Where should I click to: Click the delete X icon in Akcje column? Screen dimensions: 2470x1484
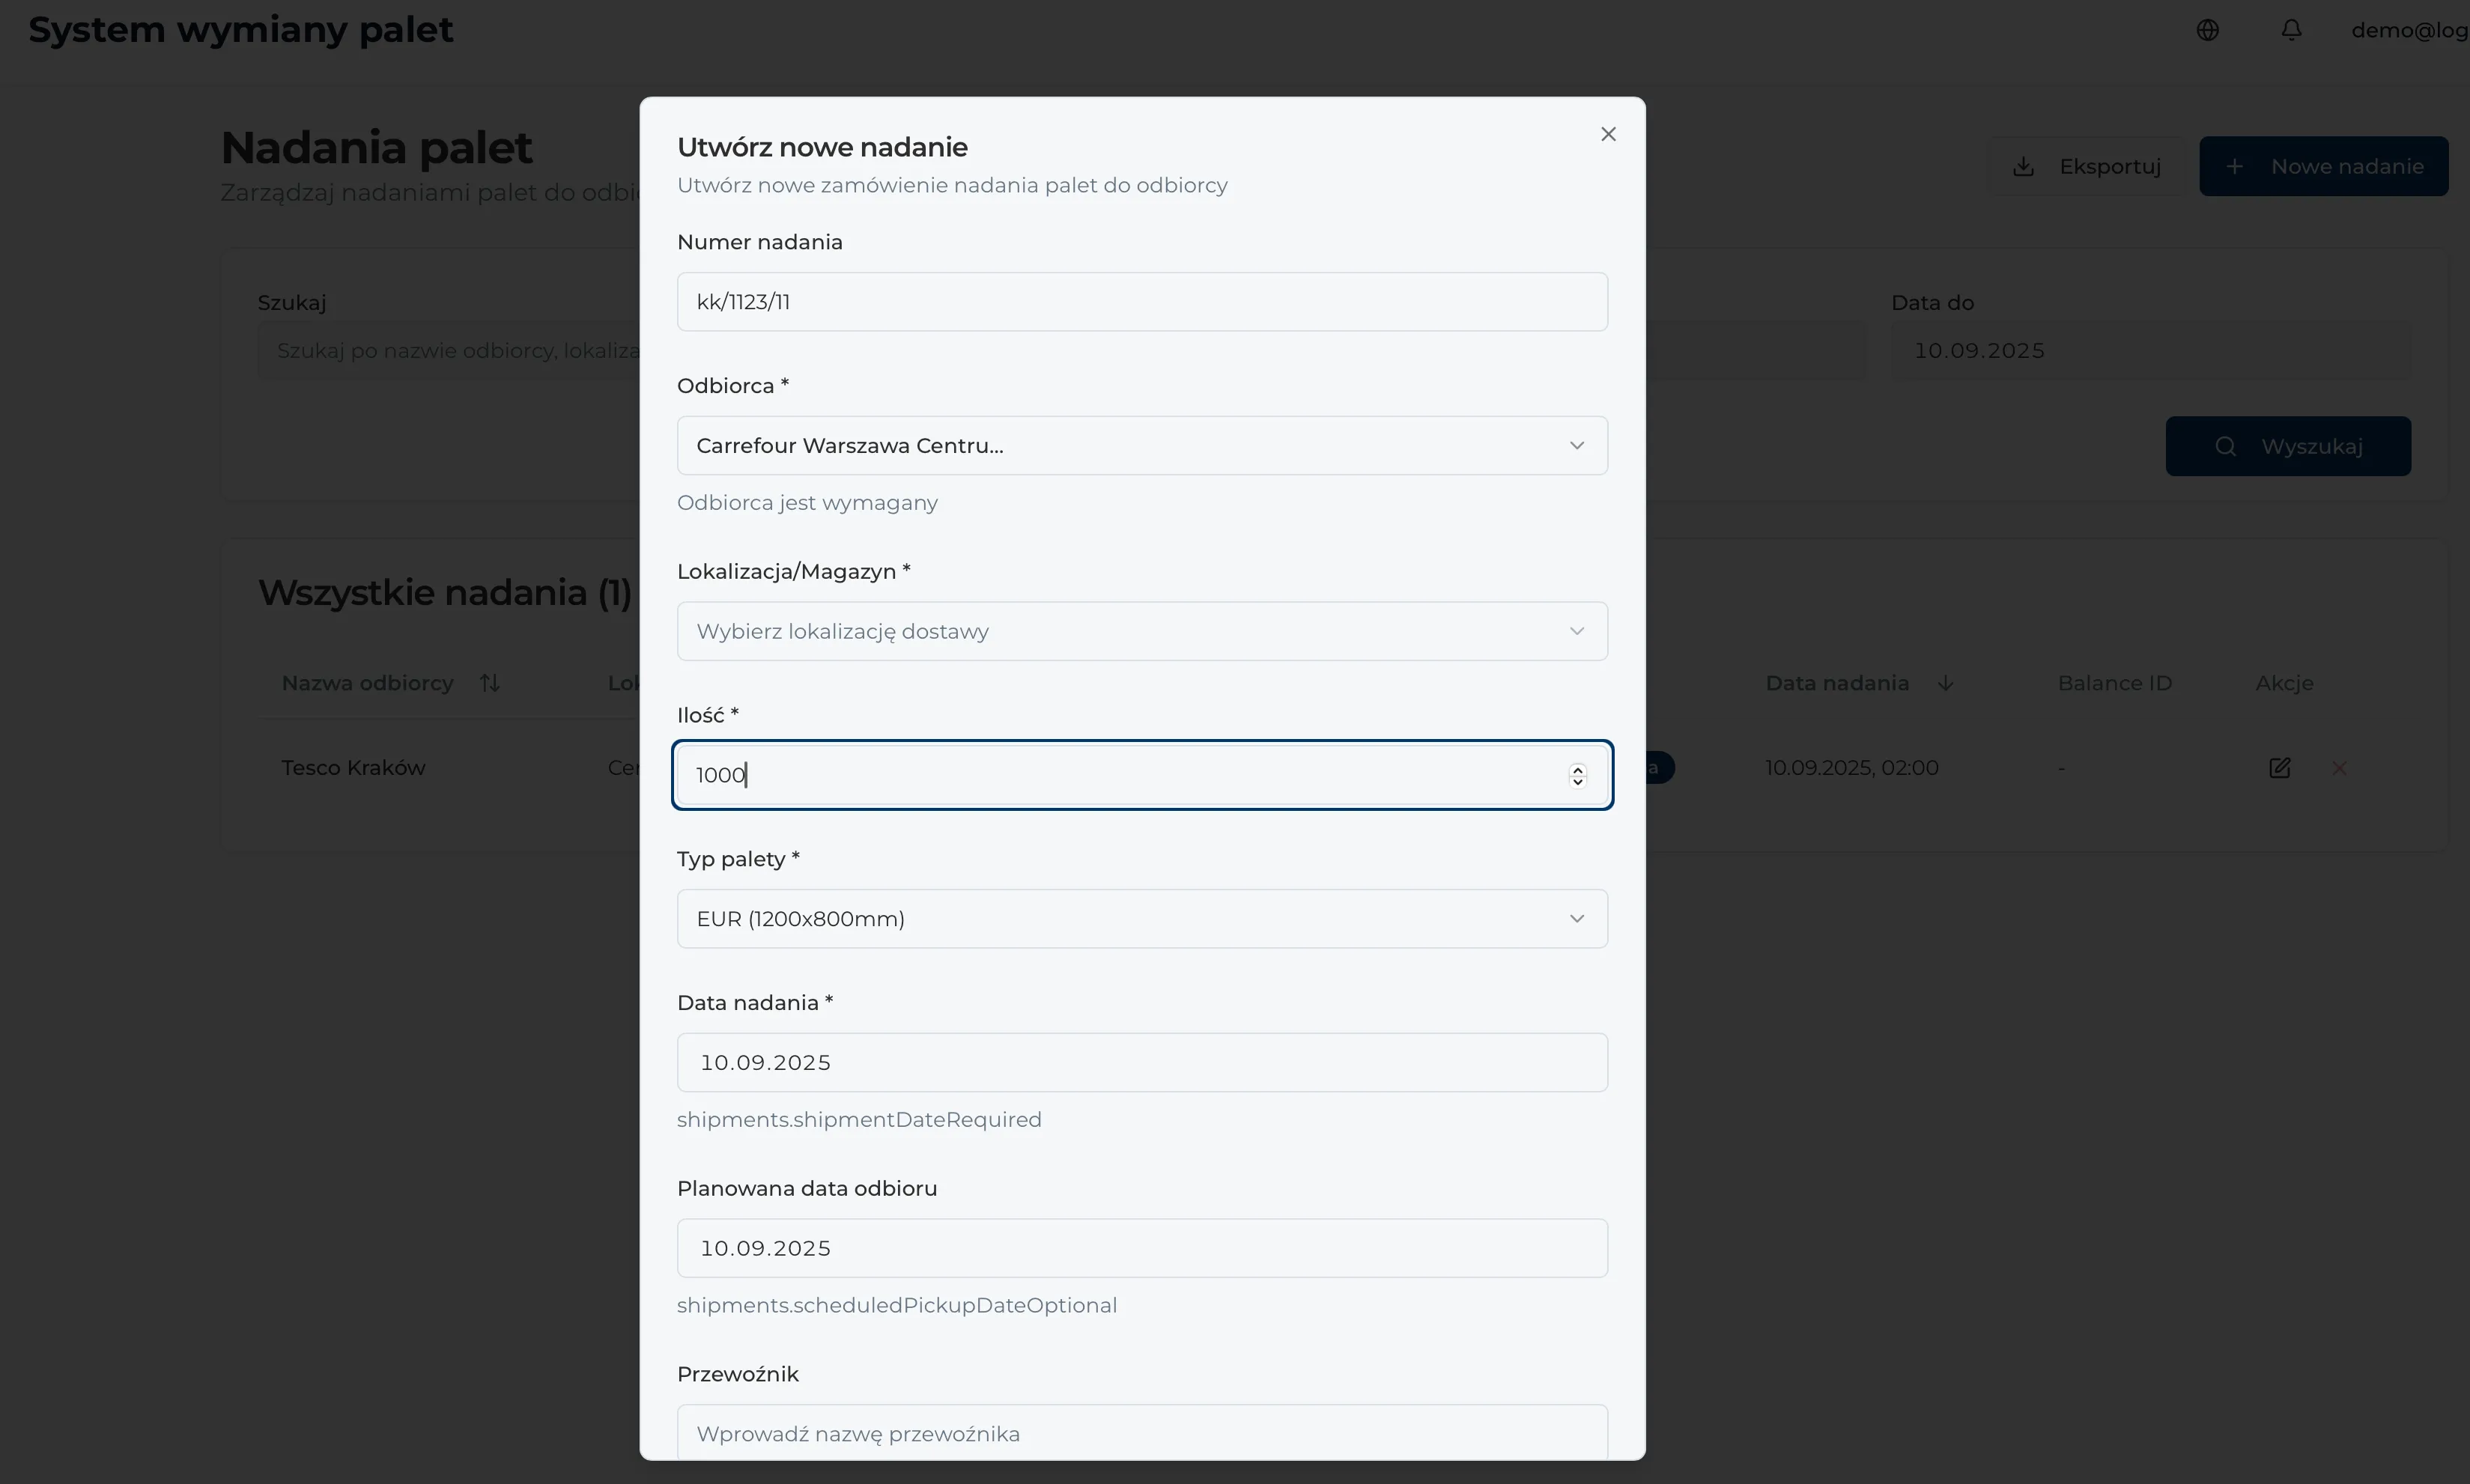point(2339,768)
